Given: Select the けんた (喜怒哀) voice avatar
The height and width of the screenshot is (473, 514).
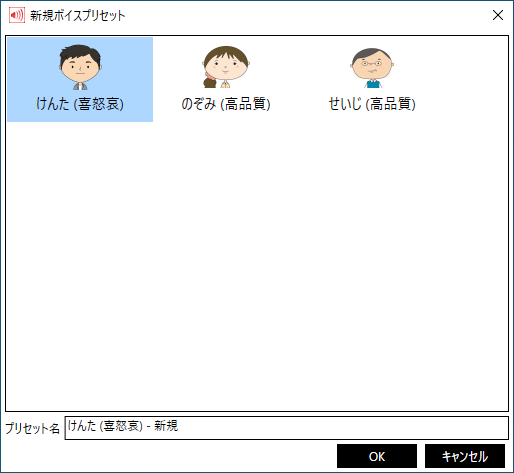Looking at the screenshot, I should tap(80, 67).
